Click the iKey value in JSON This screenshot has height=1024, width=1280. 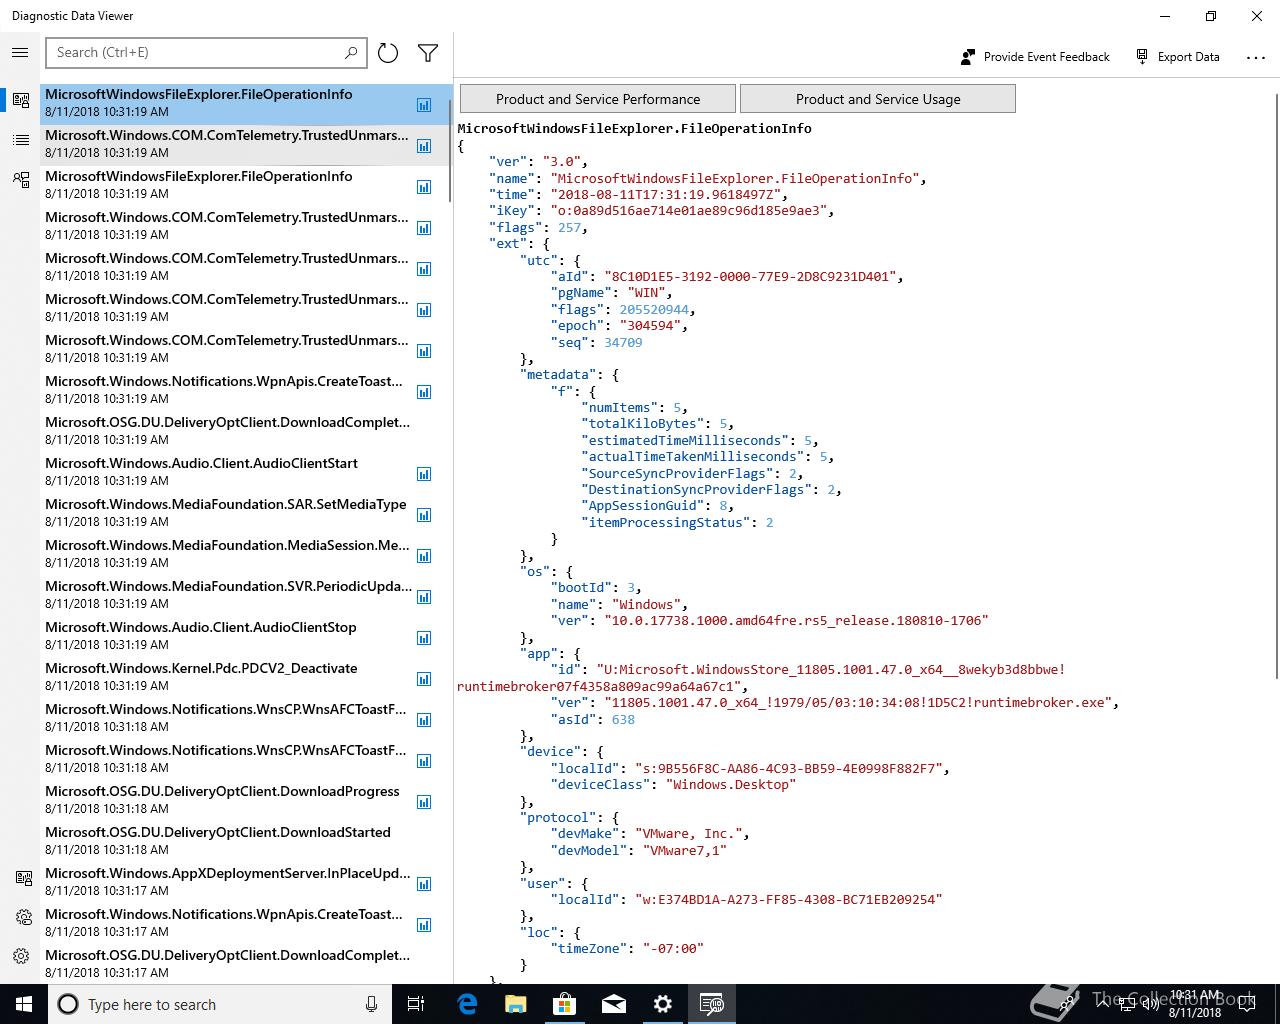(x=690, y=211)
